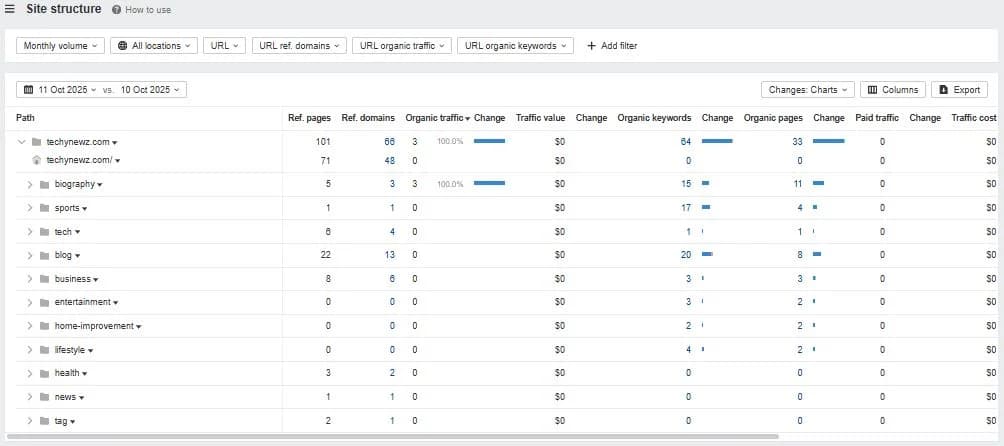1004x446 pixels.
Task: Open the hamburger menu icon
Action: tap(10, 9)
